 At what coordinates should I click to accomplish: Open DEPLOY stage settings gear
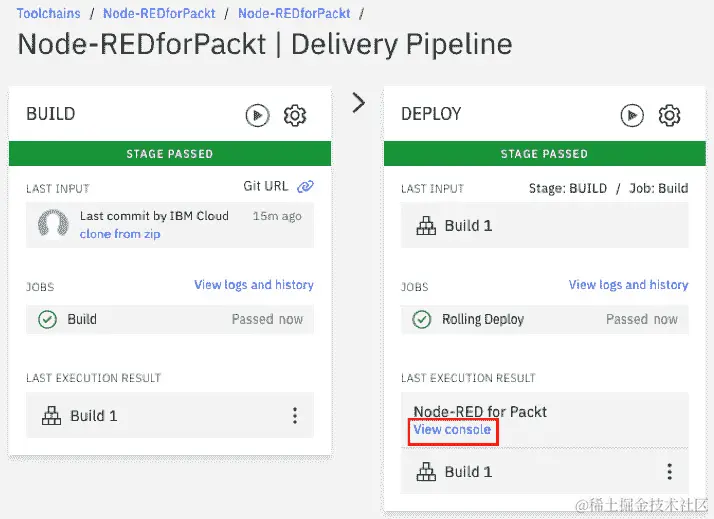669,116
